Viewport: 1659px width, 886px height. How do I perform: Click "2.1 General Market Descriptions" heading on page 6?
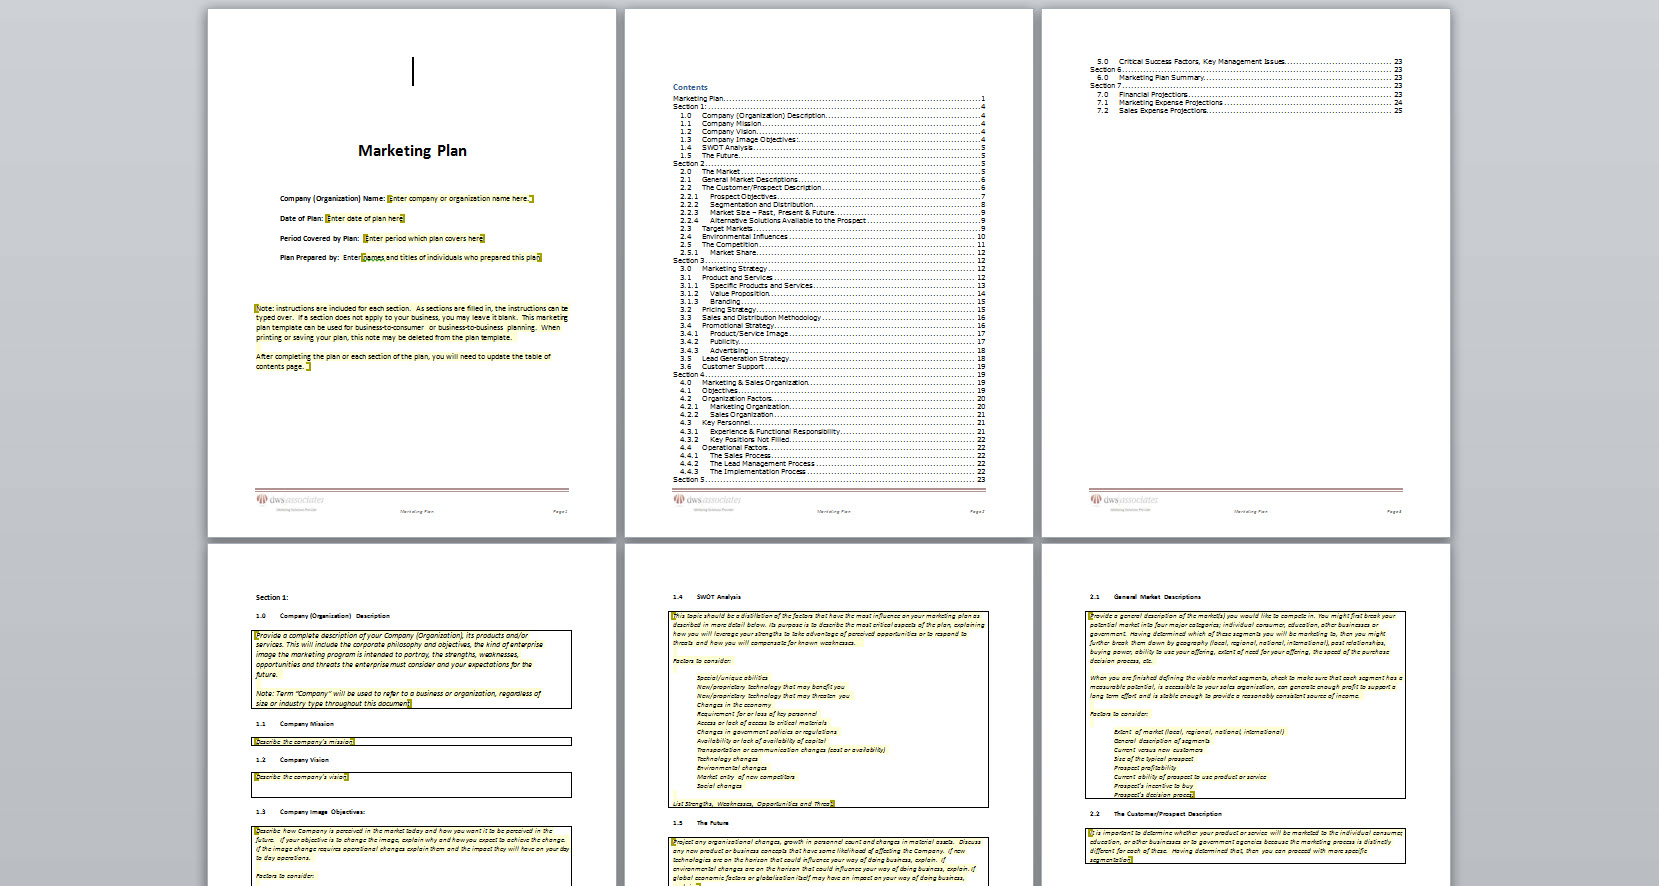(1145, 597)
